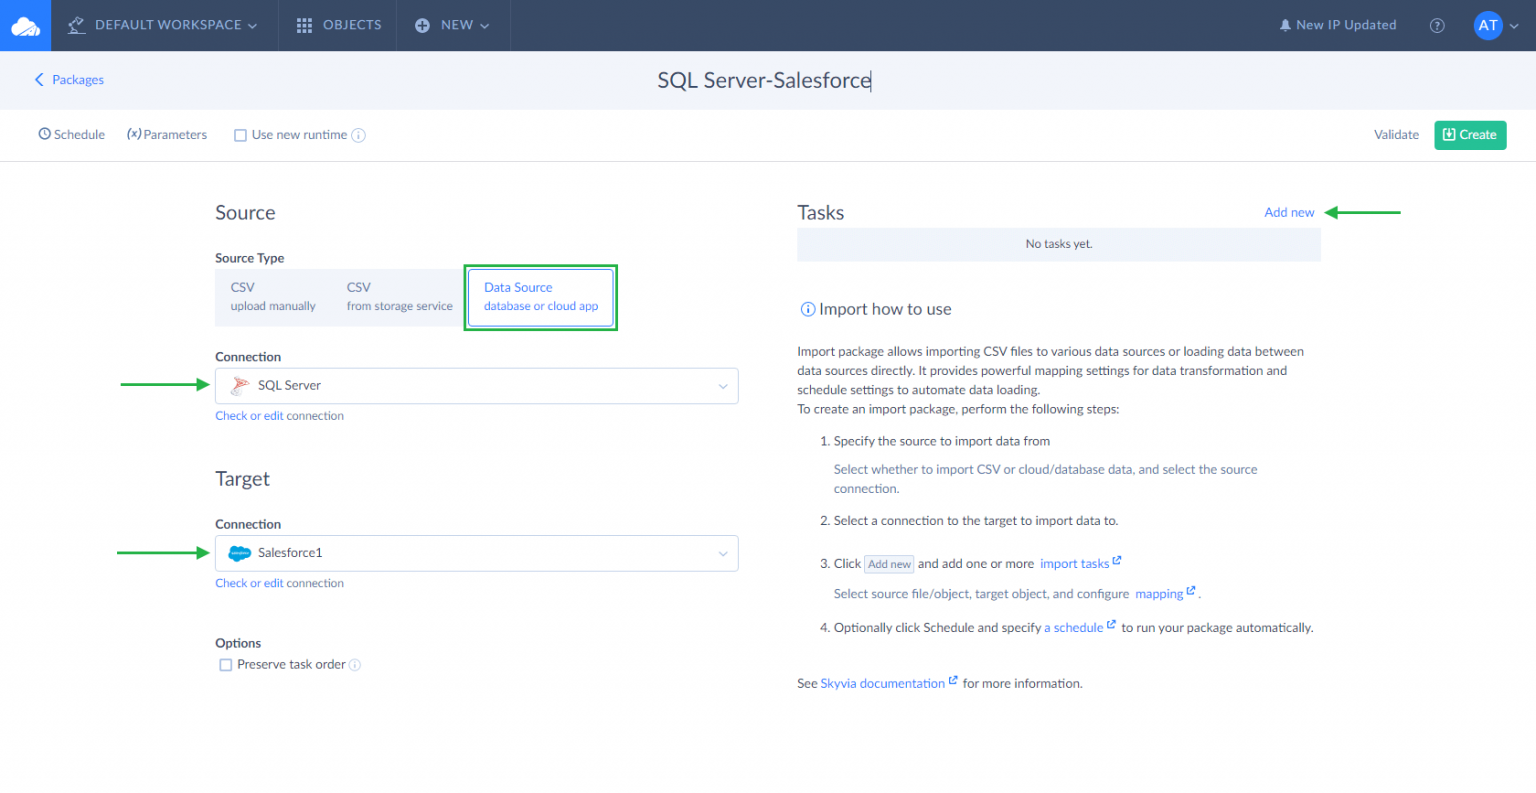Open the Default Workspace dropdown
The height and width of the screenshot is (793, 1536).
tap(162, 25)
